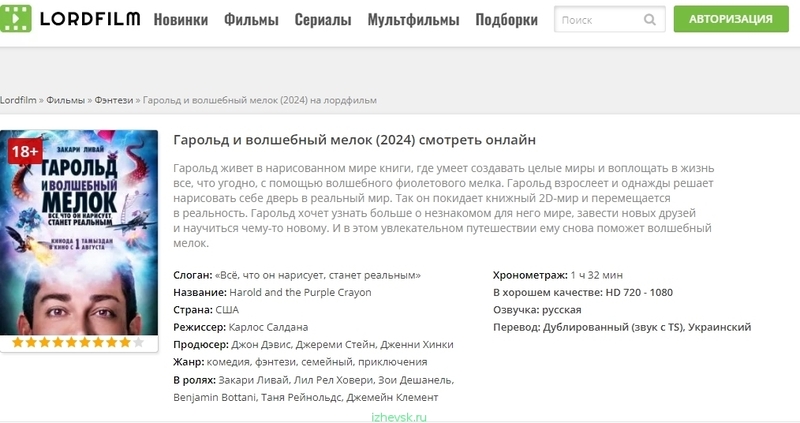Go to Фильмы breadcrumb link
This screenshot has width=800, height=423.
pyautogui.click(x=65, y=100)
